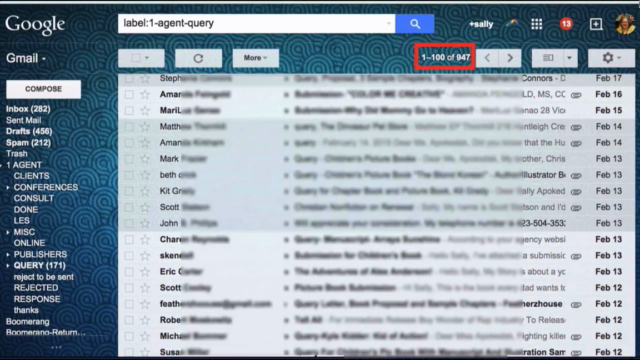Screen dimensions: 640x360
Task: Select the Amanda Feb 16 message checkbox
Action: pos(129,95)
